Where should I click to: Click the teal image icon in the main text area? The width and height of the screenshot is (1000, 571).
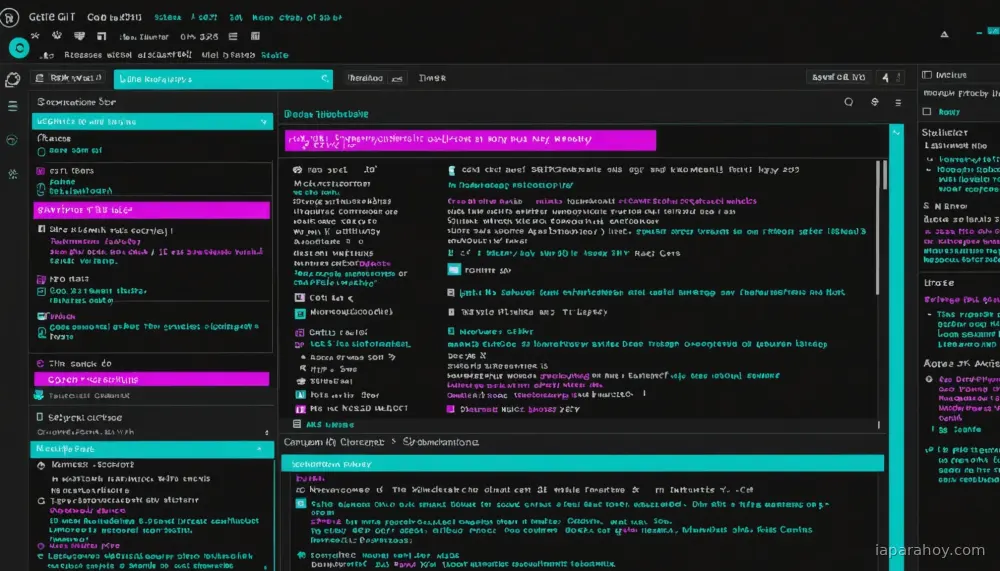click(x=453, y=270)
